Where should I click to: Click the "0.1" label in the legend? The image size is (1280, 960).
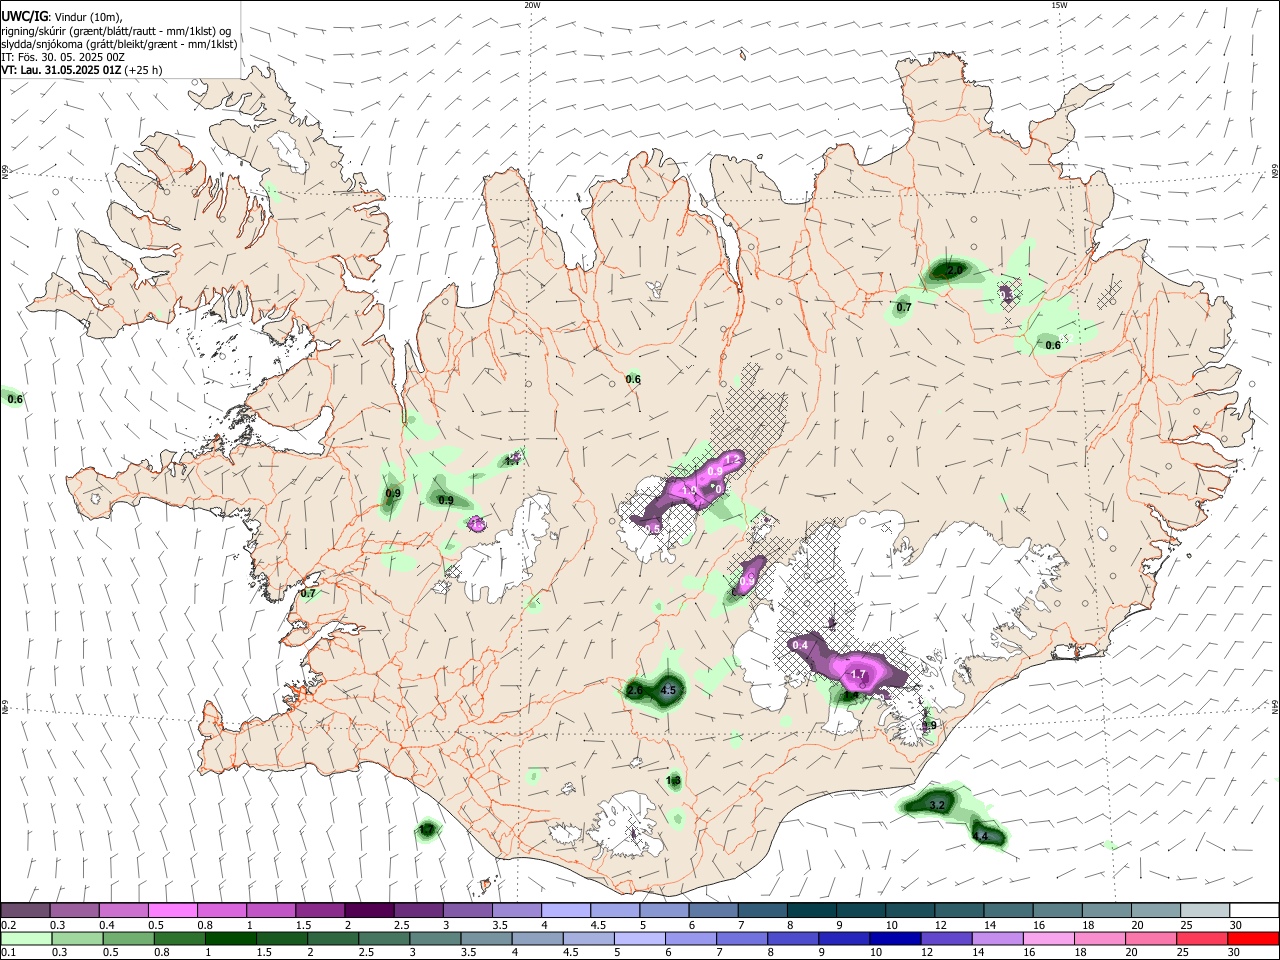coord(9,952)
